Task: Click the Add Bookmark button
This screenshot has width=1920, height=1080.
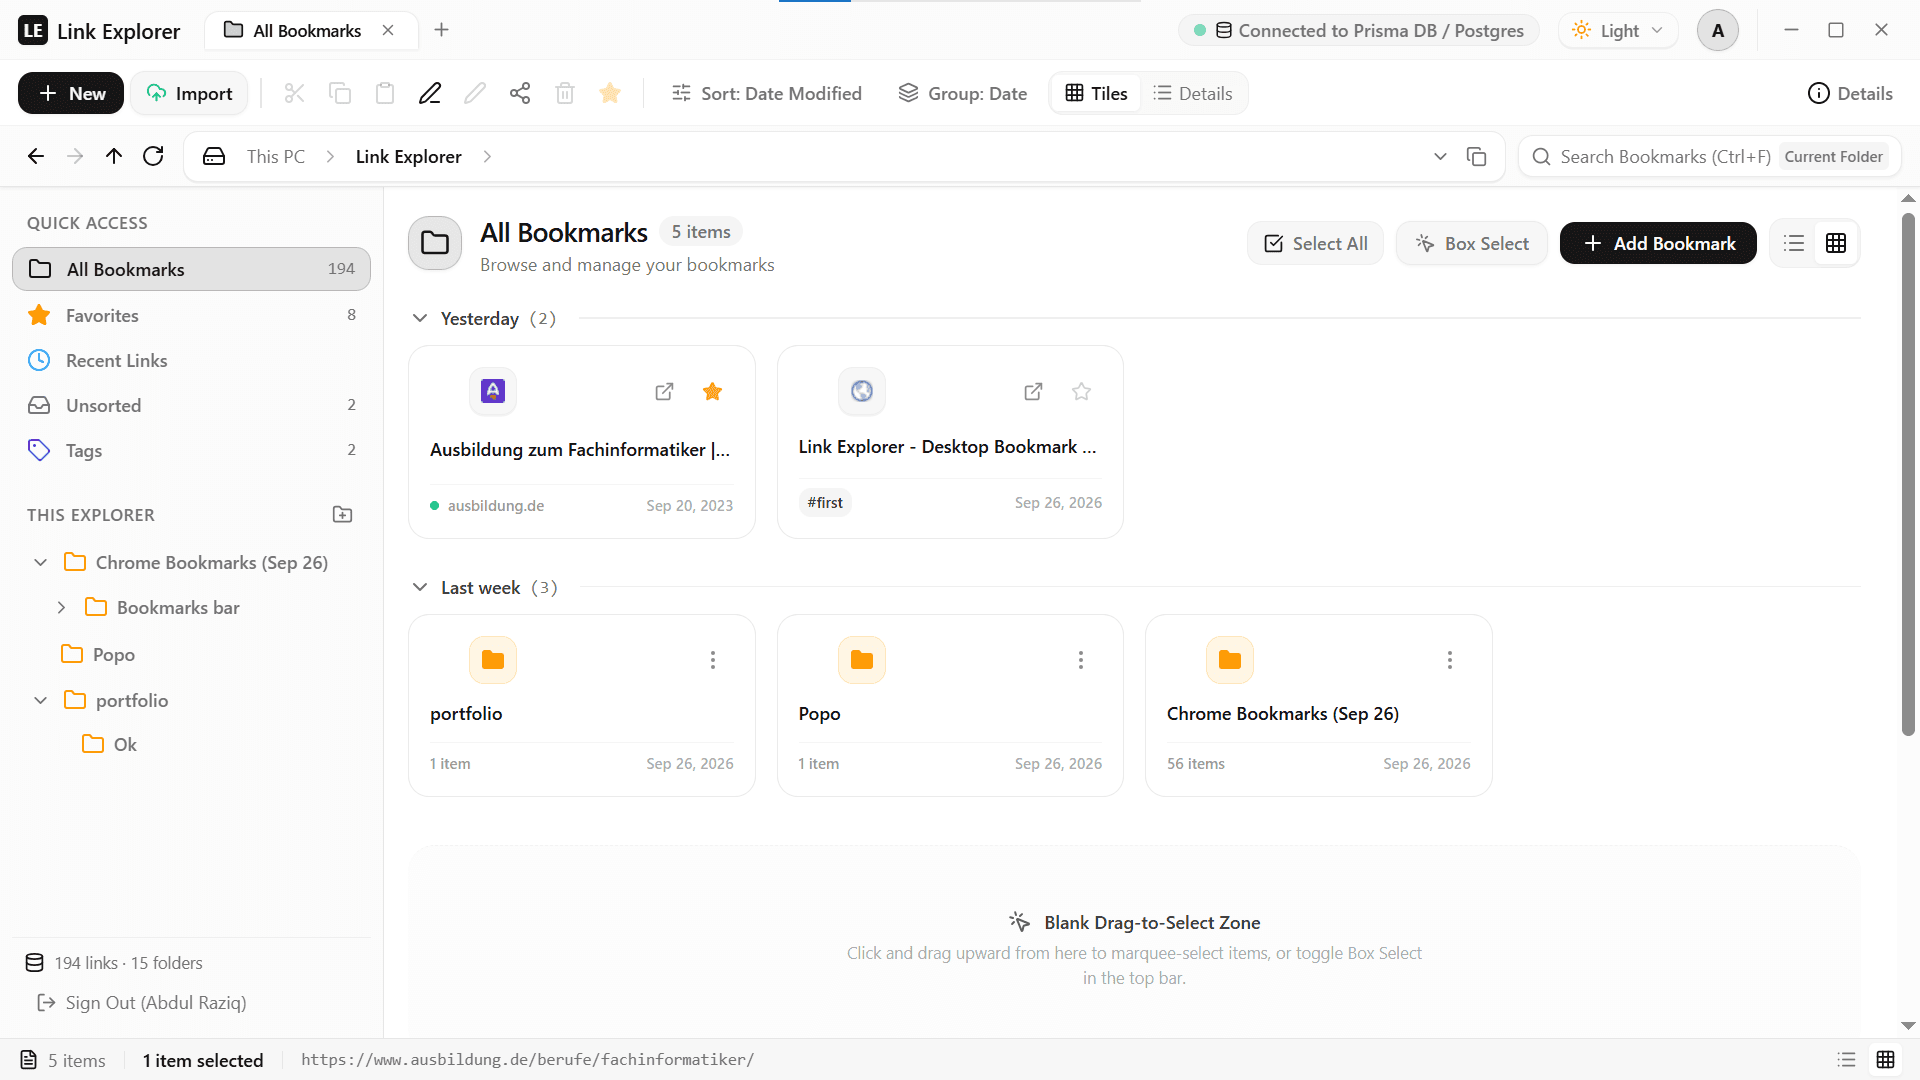Action: (1658, 243)
